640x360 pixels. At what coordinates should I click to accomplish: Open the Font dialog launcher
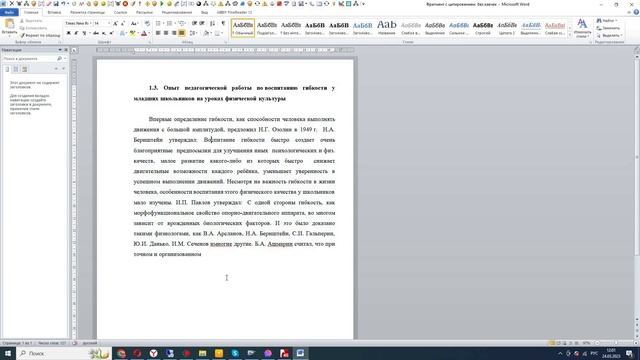pos(150,42)
